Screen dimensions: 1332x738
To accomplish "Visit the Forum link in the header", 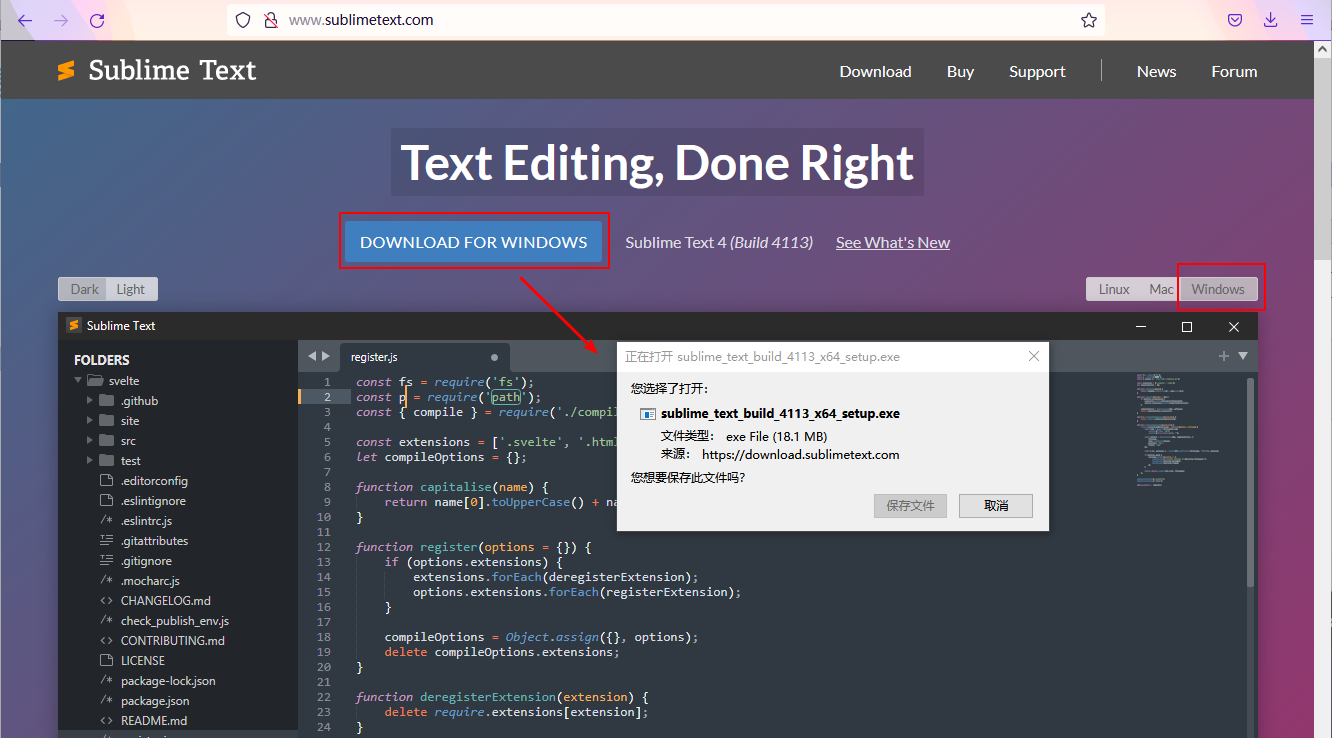I will pyautogui.click(x=1234, y=71).
